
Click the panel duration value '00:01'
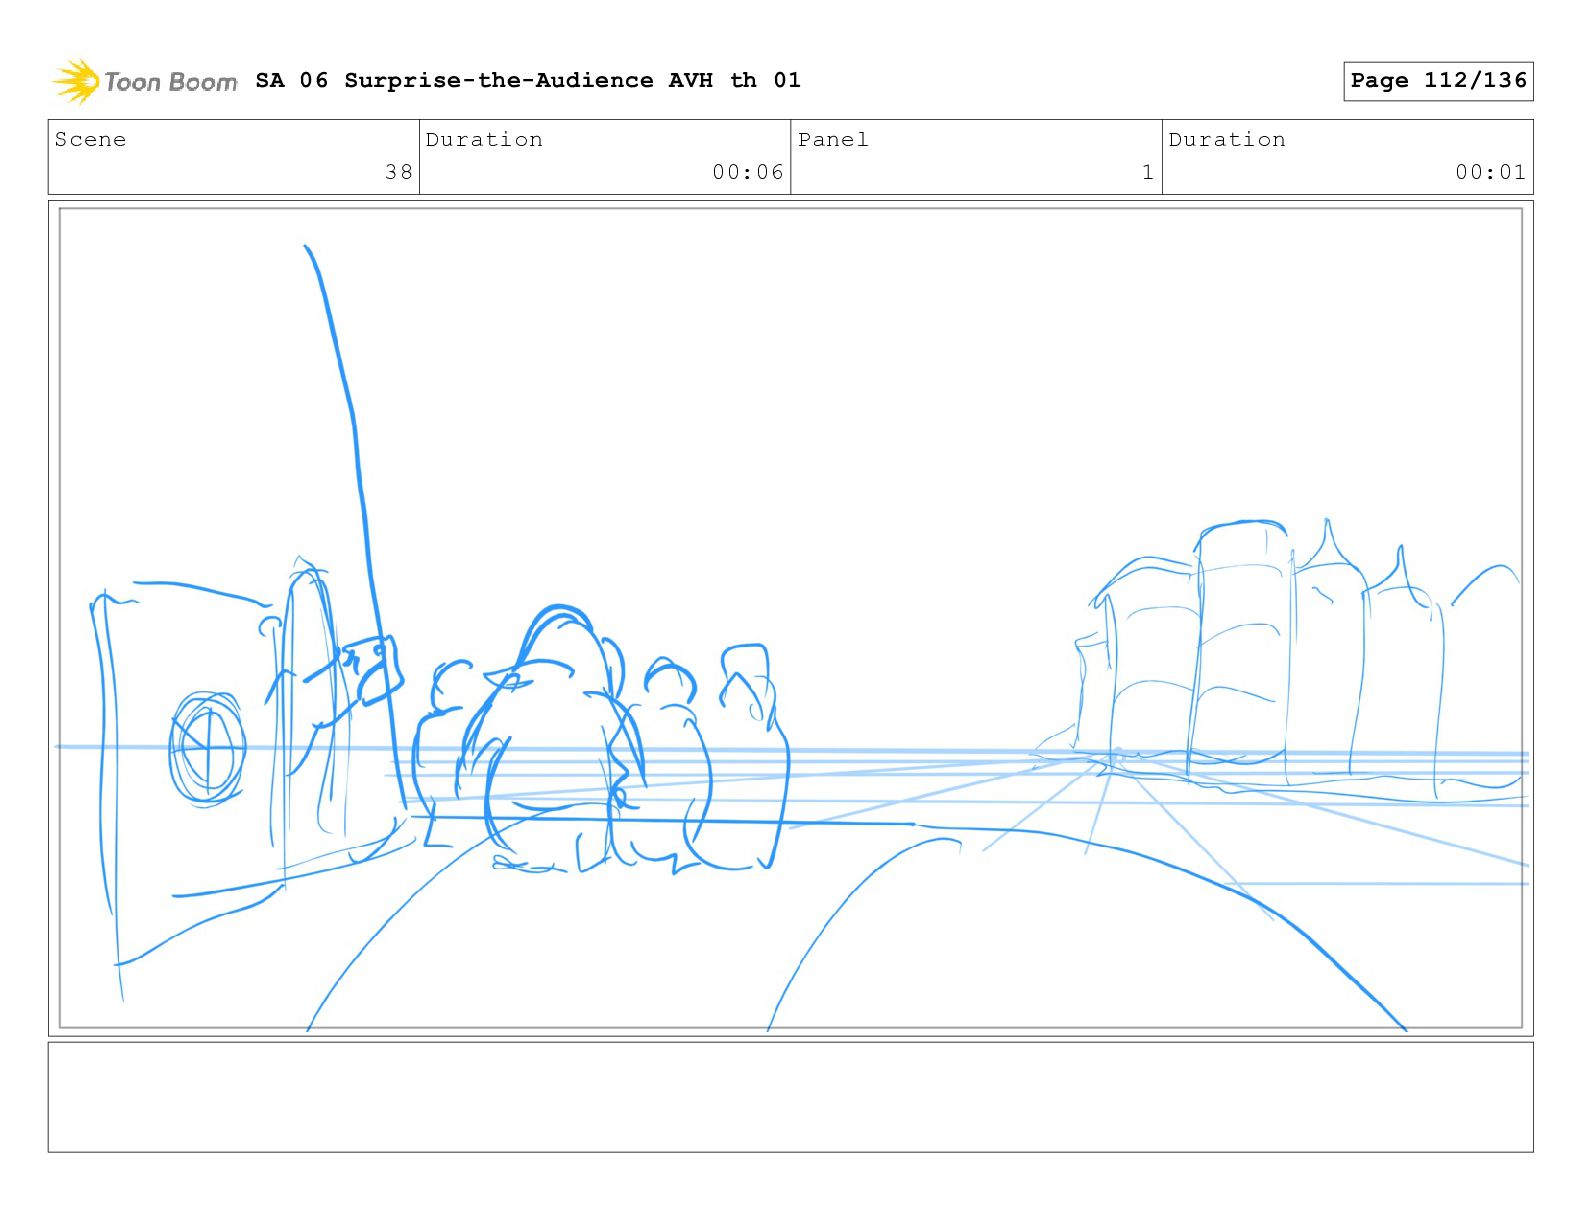point(1491,172)
